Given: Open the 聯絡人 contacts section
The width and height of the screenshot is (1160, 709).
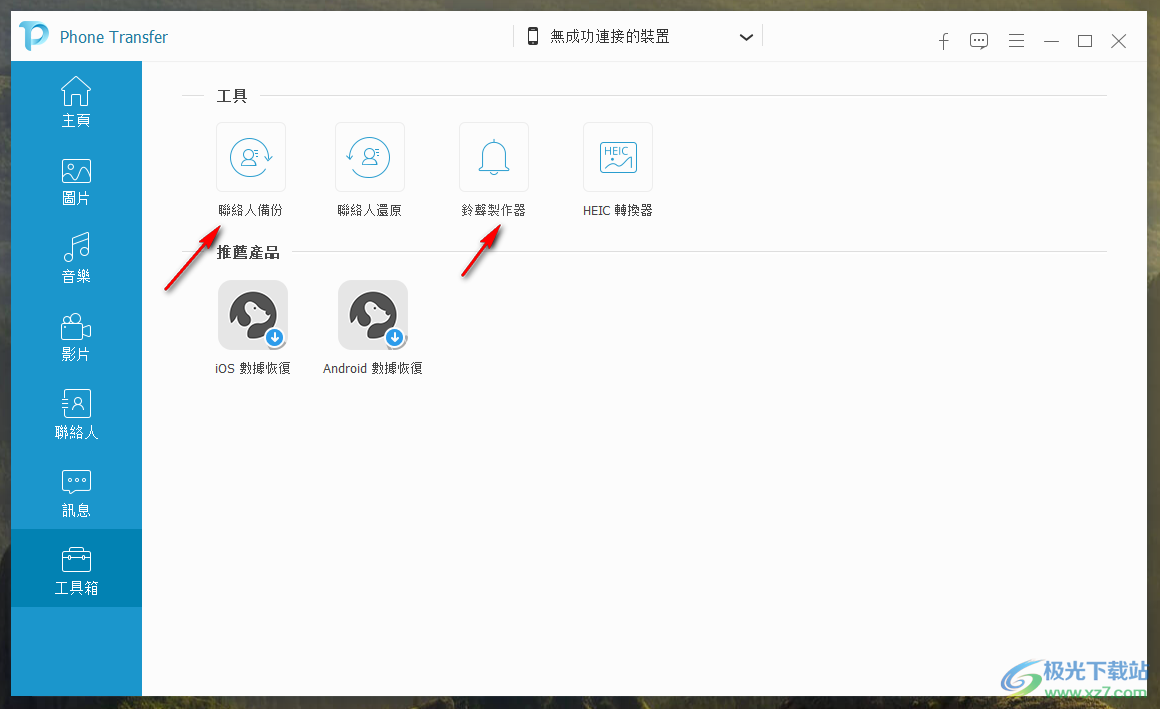Looking at the screenshot, I should 76,414.
